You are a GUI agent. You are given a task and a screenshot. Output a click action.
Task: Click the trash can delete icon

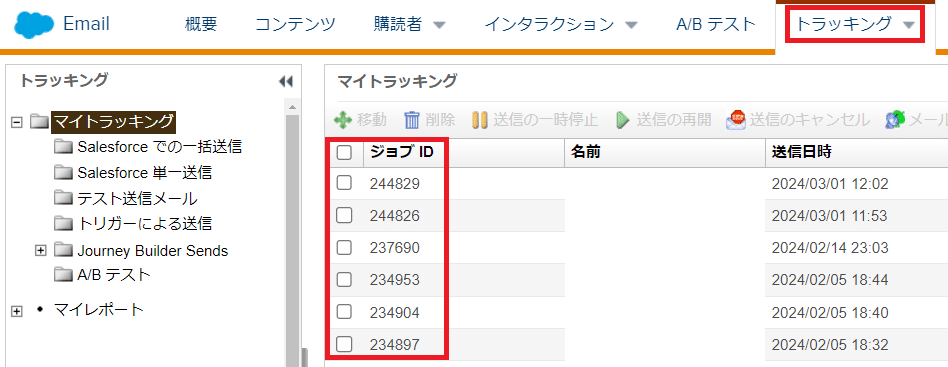(412, 120)
